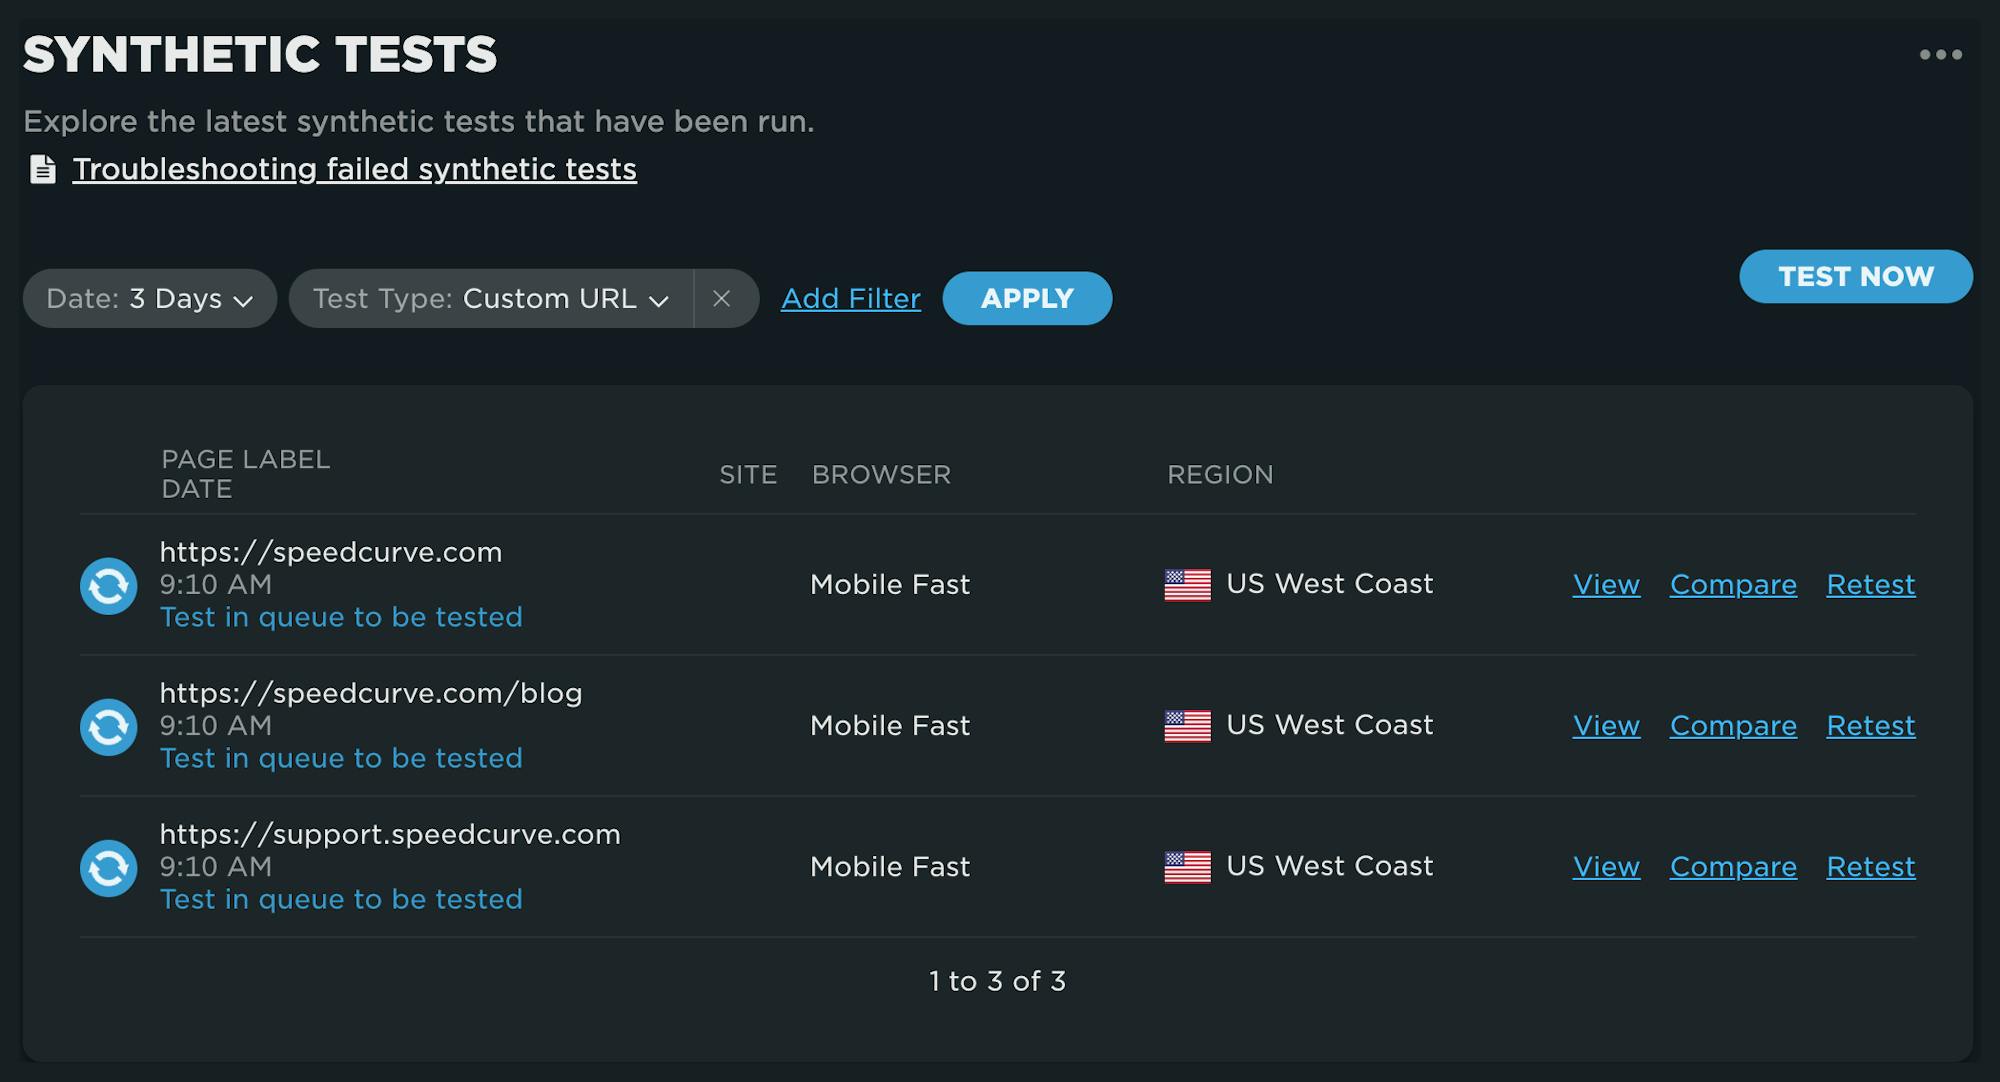
Task: Open the Add Filter dropdown
Action: click(x=850, y=296)
